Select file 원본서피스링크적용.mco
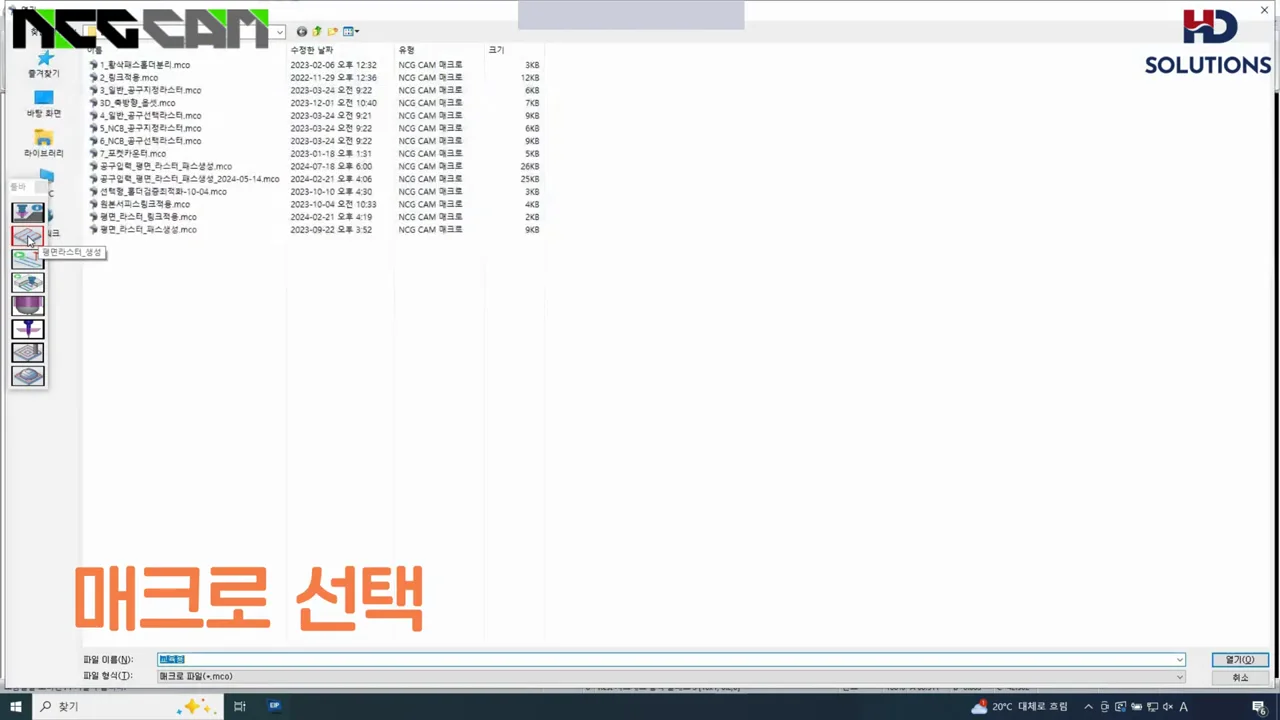This screenshot has height=720, width=1280. 139,204
